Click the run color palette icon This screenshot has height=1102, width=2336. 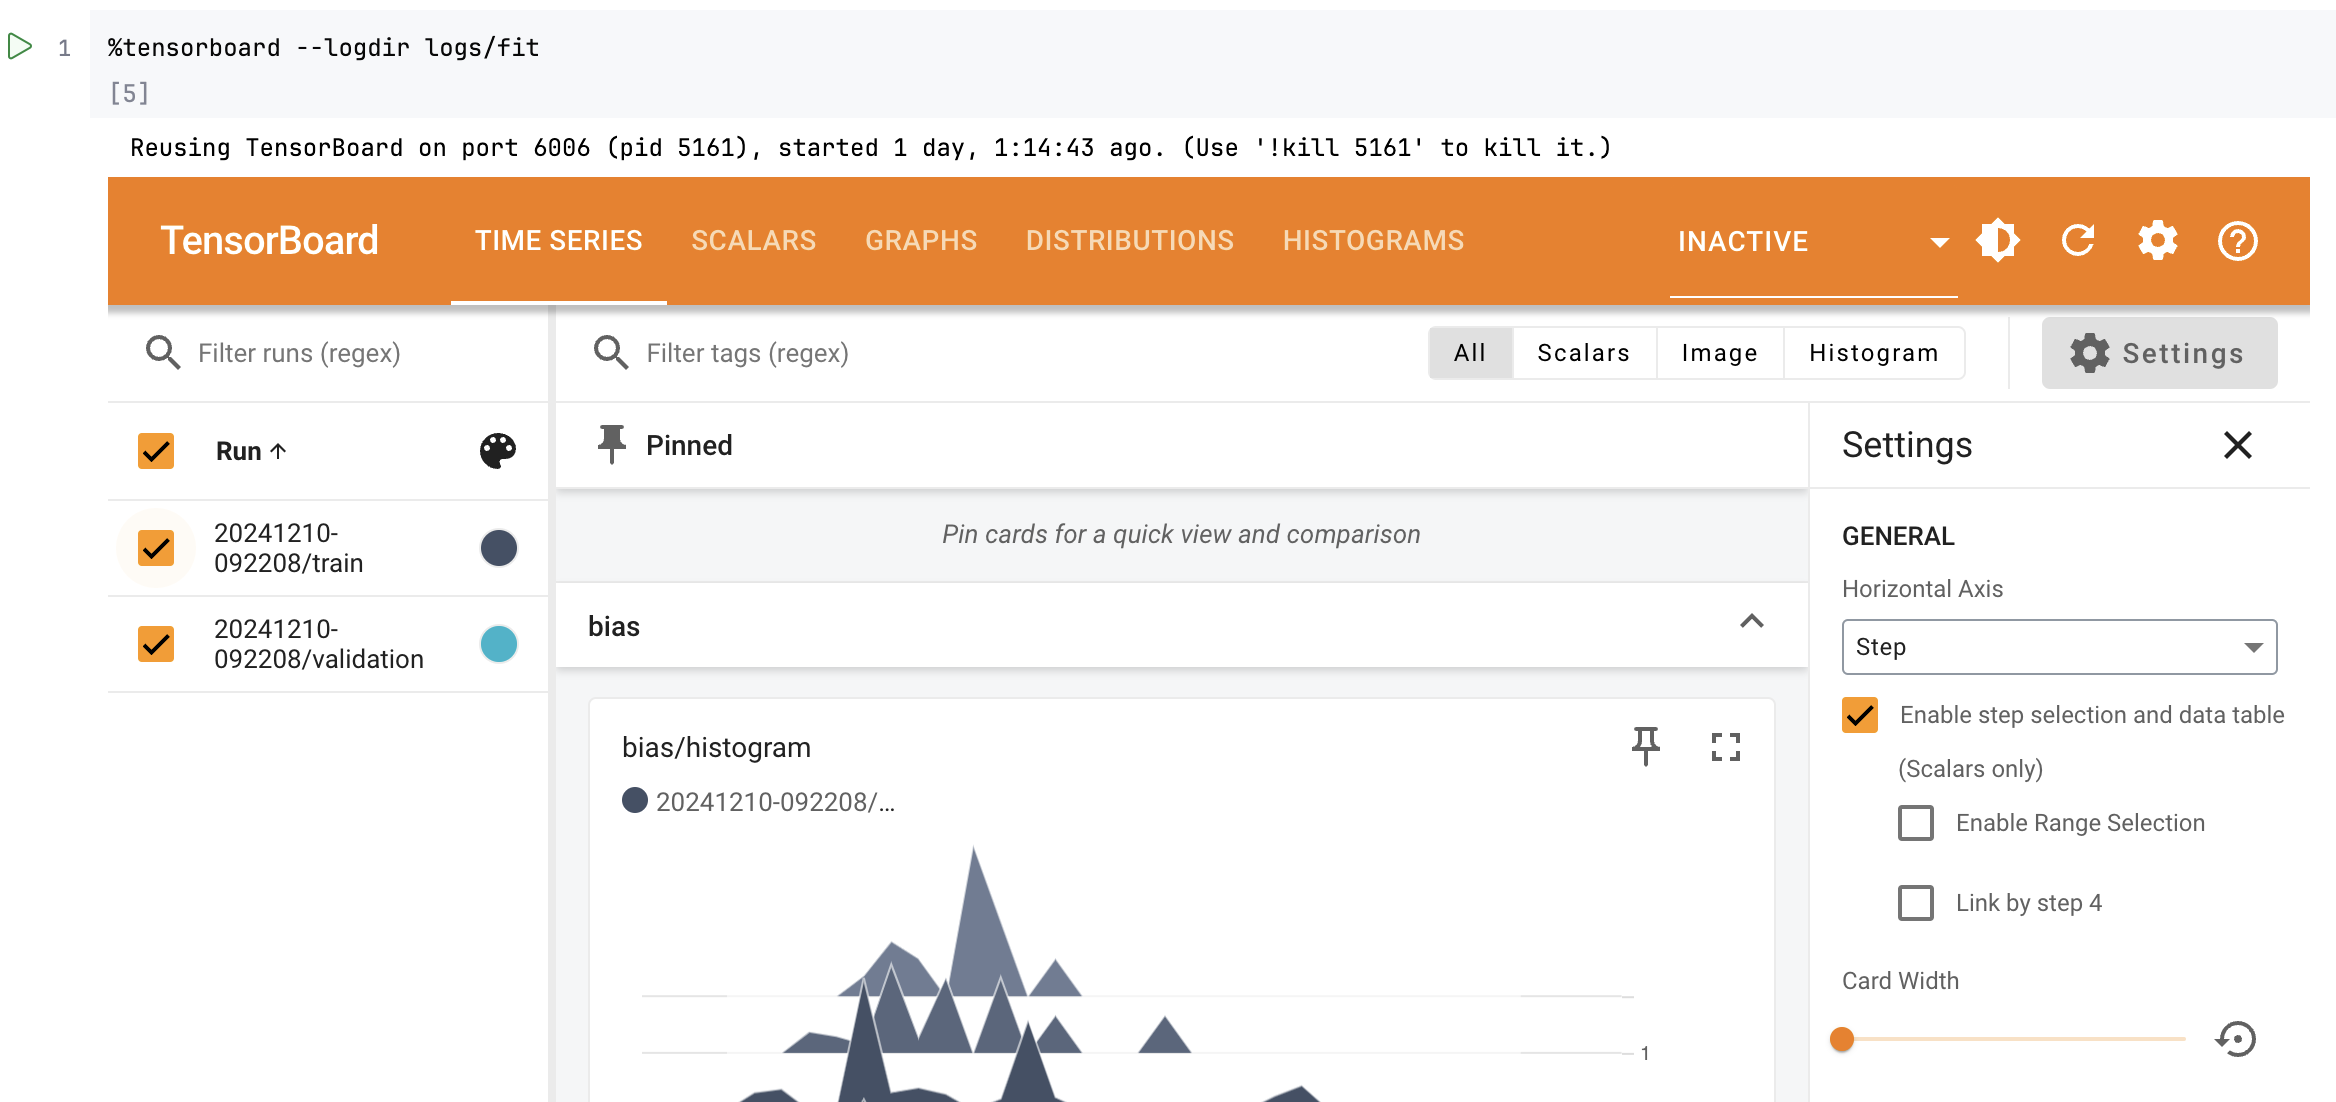coord(498,451)
